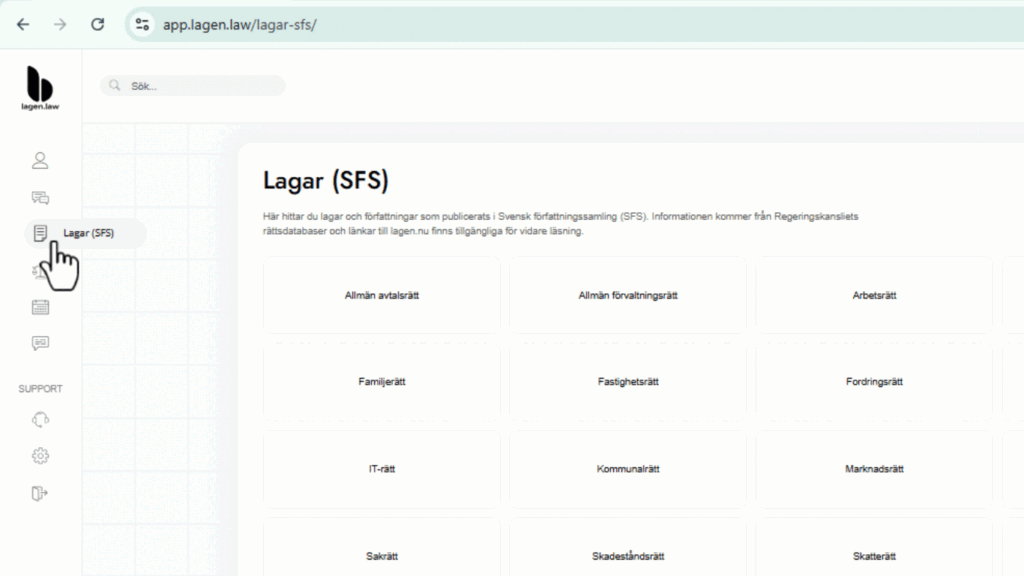Click the logout door icon
1024x576 pixels.
40,493
